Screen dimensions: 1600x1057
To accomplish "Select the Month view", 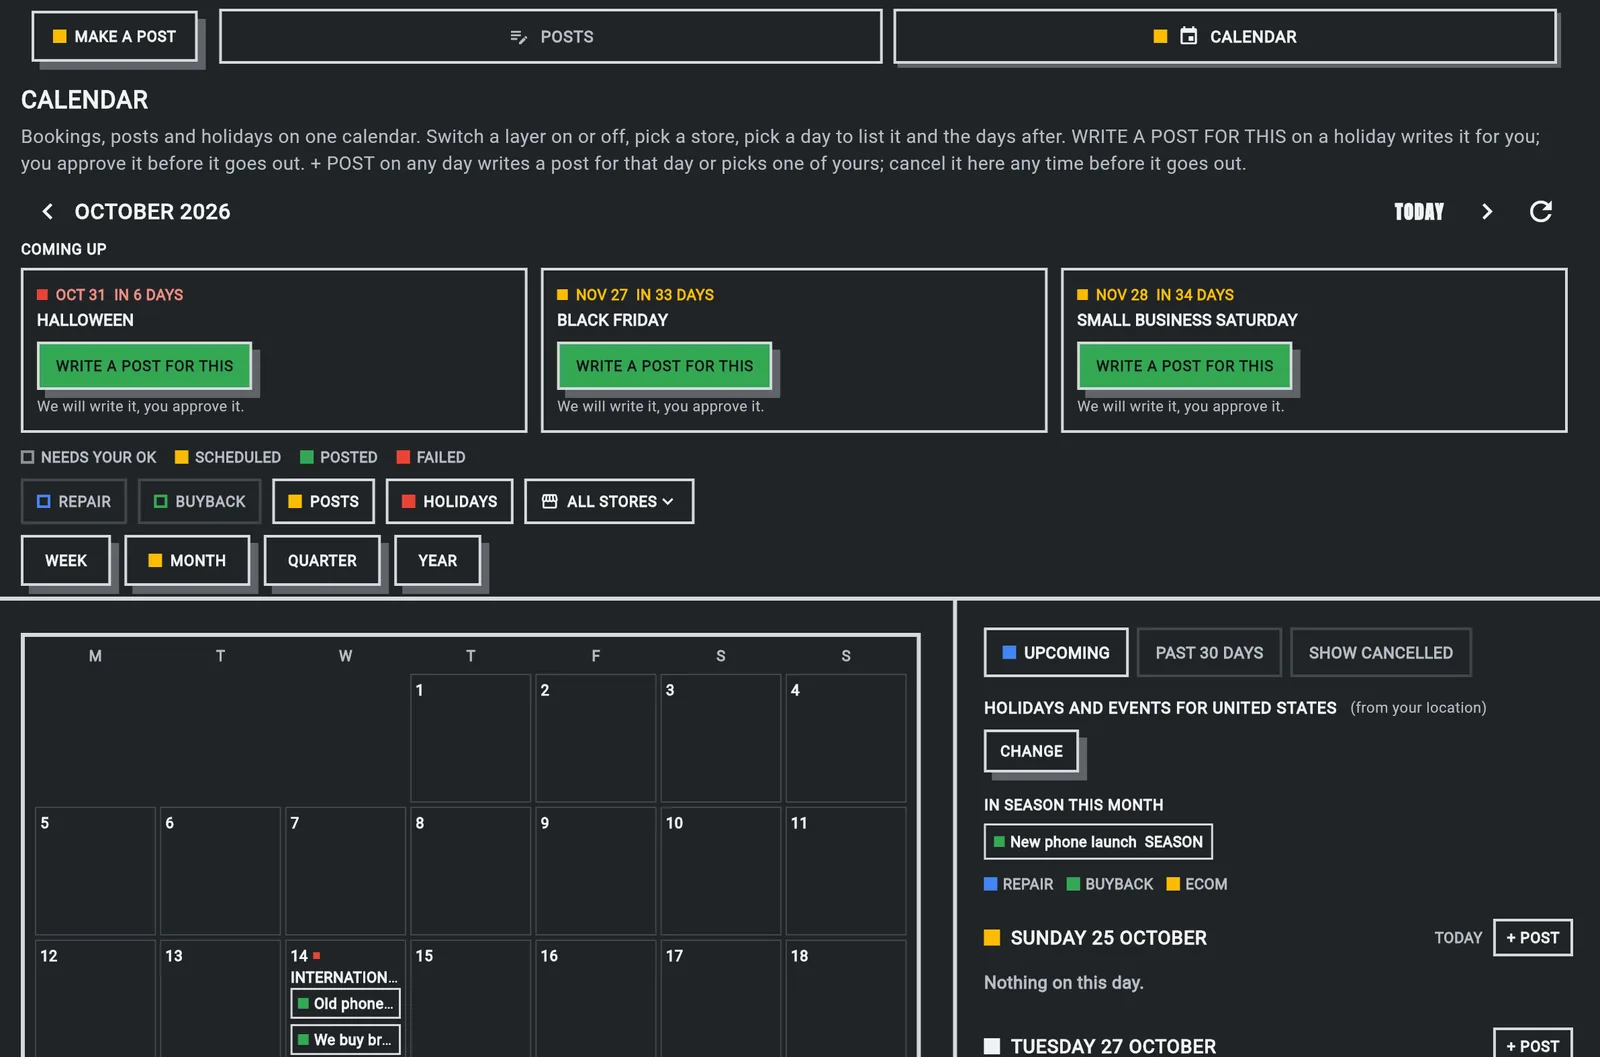I will point(187,560).
